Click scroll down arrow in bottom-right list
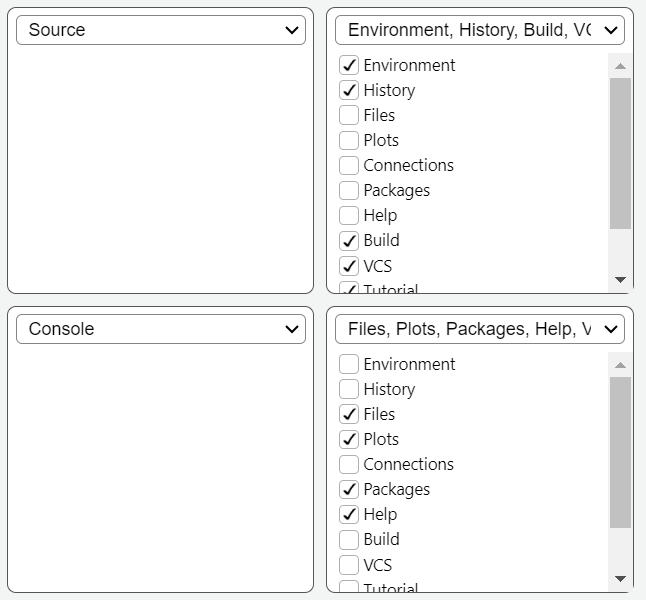Viewport: 646px width, 600px height. [x=620, y=579]
